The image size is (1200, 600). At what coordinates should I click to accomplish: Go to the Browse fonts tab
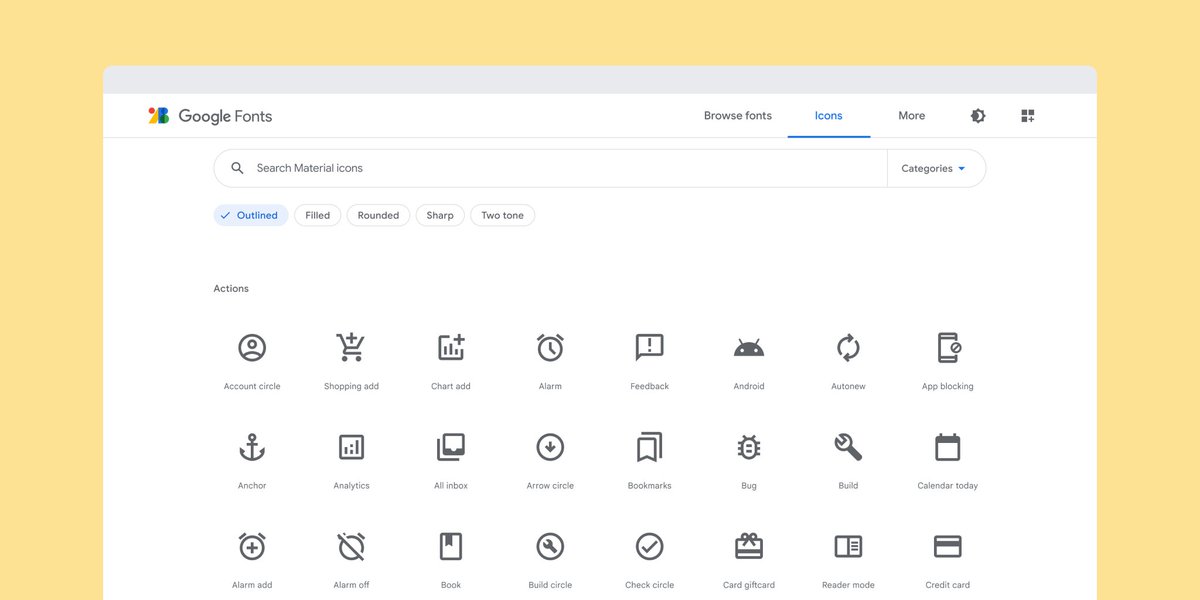click(x=738, y=116)
